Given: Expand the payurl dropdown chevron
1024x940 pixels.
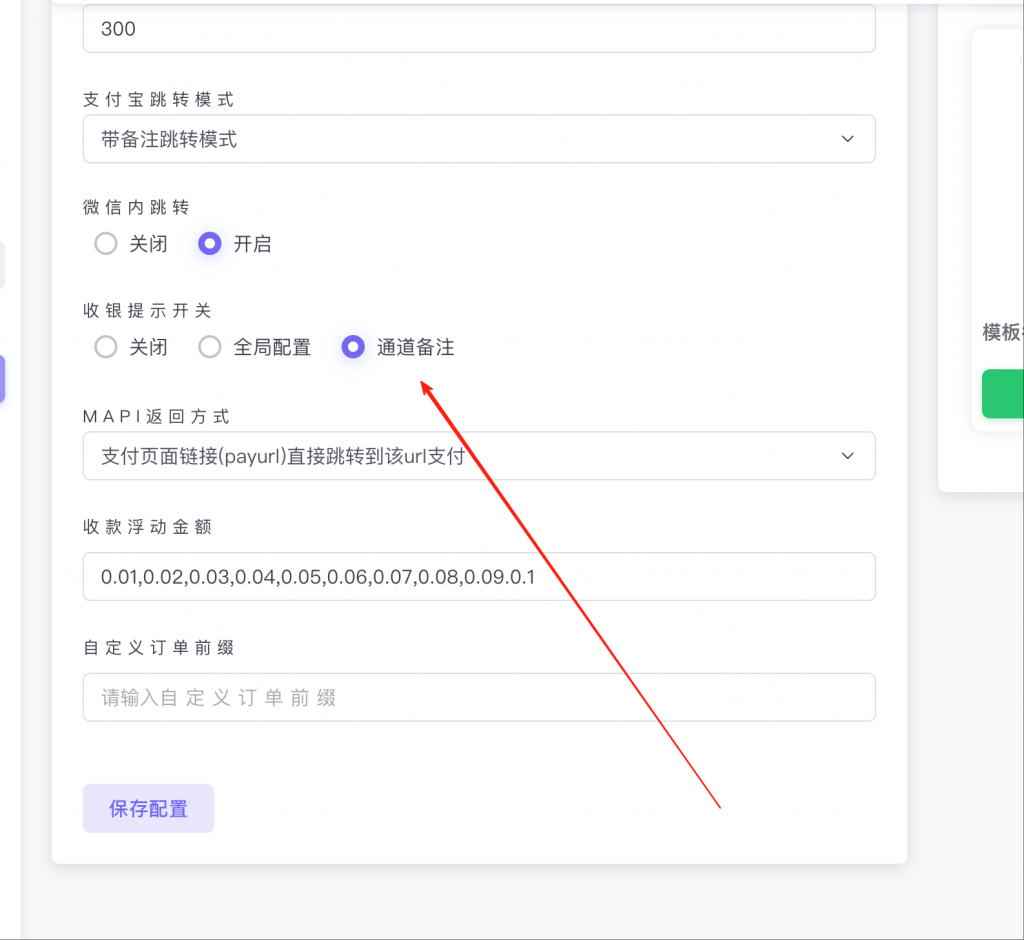Looking at the screenshot, I should click(848, 456).
